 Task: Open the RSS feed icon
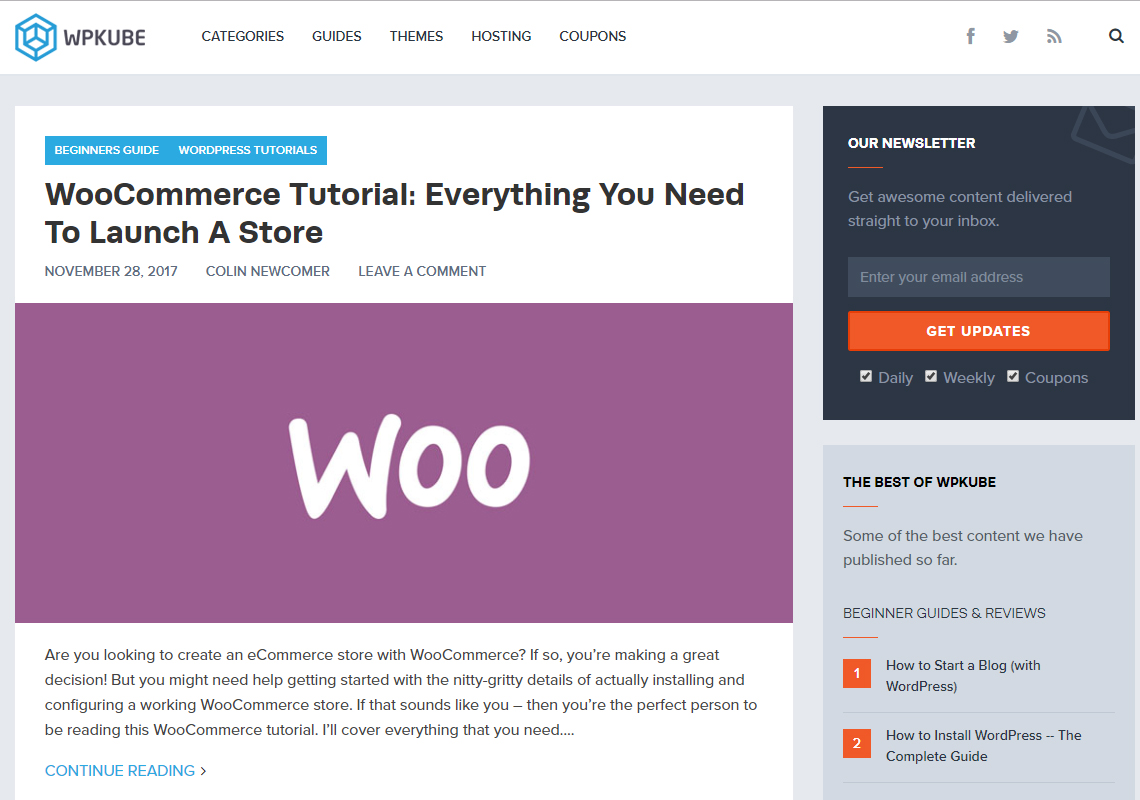(1054, 36)
